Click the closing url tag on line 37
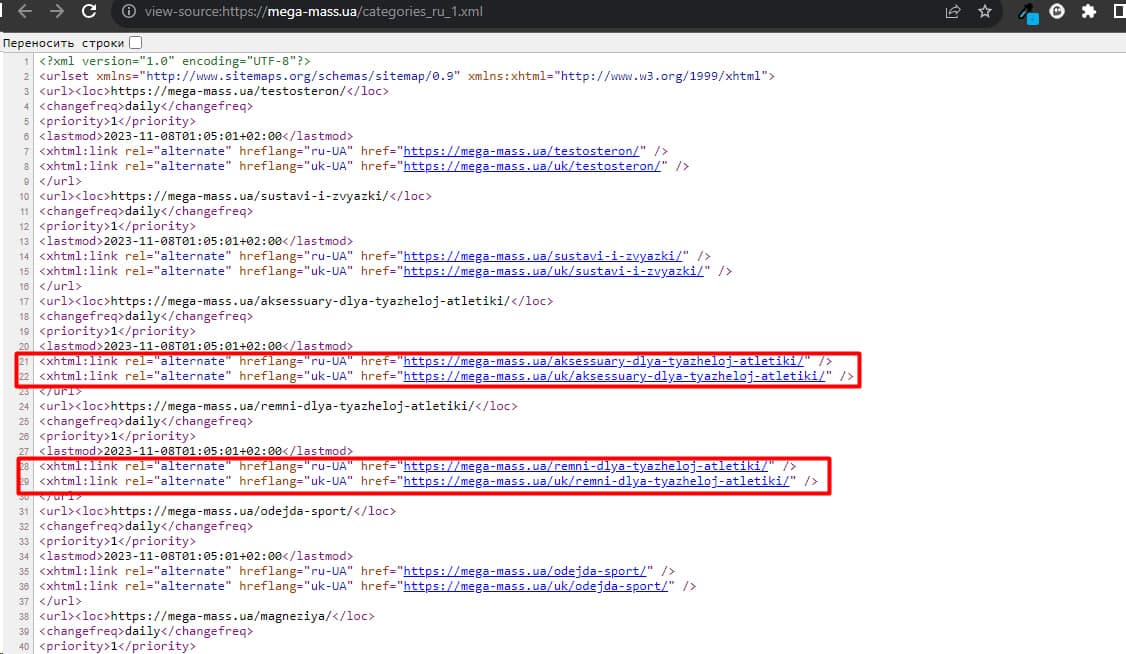The width and height of the screenshot is (1126, 654). (60, 601)
